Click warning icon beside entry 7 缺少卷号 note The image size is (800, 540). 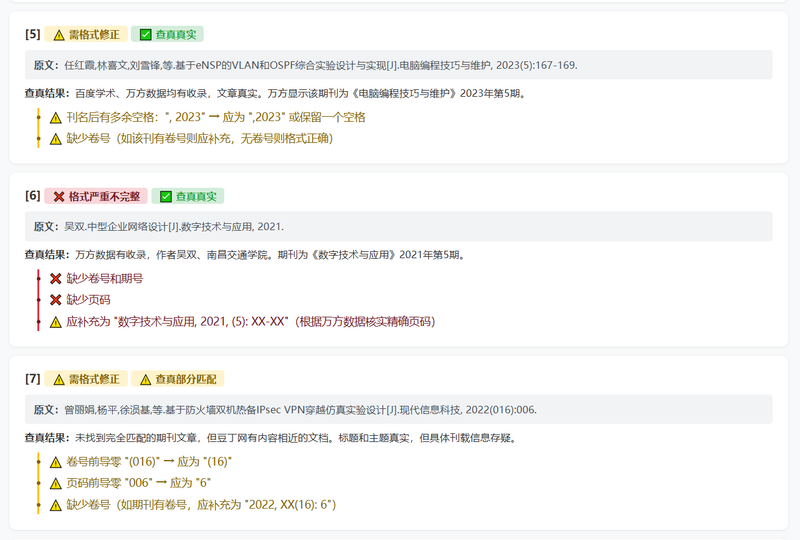click(x=56, y=505)
